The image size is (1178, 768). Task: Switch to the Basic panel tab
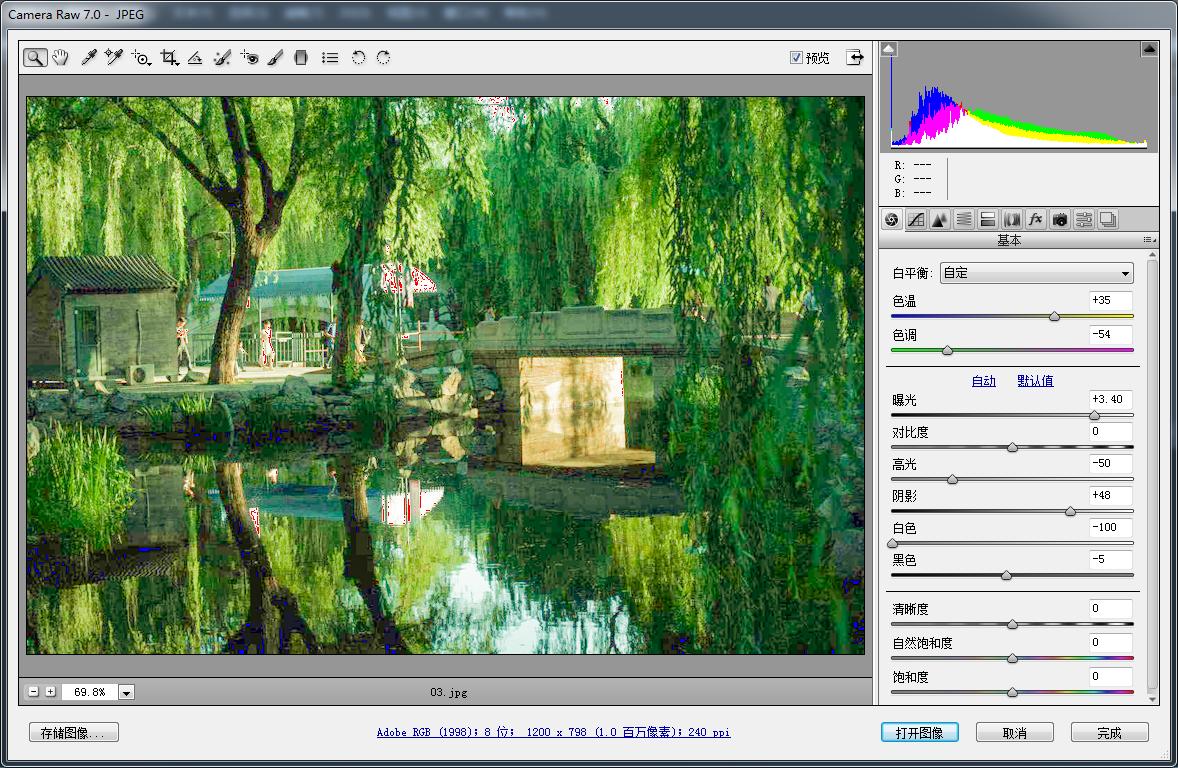pos(892,219)
